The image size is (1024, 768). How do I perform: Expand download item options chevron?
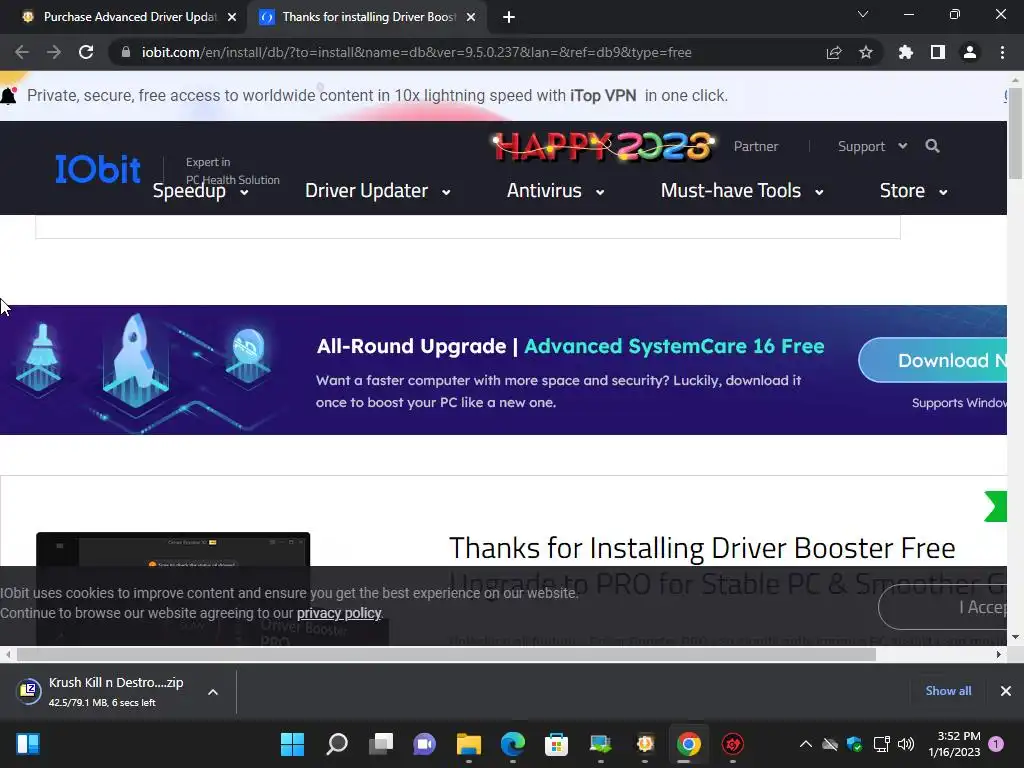(213, 692)
